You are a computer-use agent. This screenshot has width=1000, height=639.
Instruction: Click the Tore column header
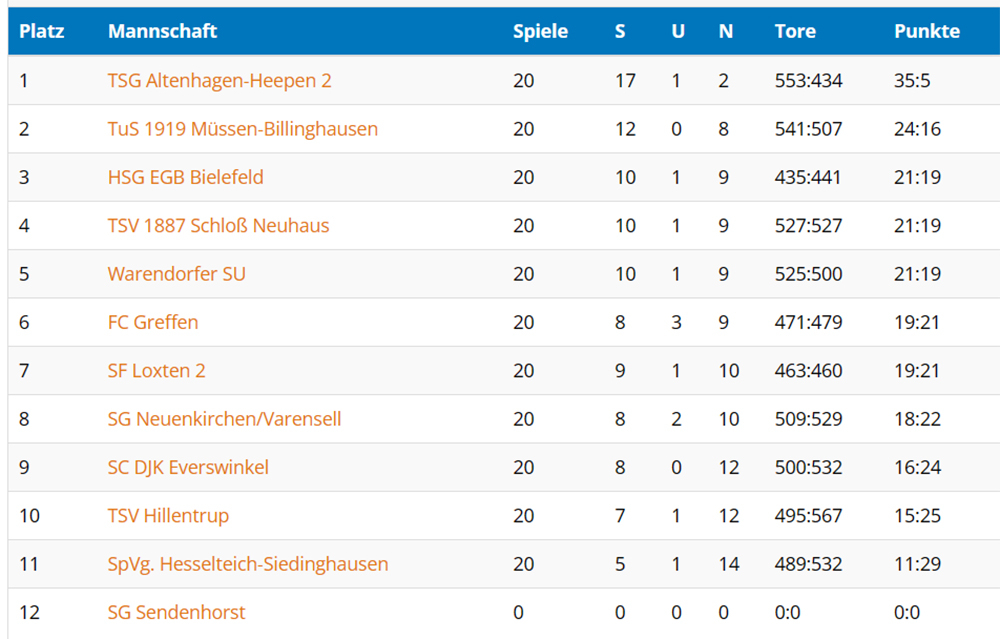click(795, 31)
